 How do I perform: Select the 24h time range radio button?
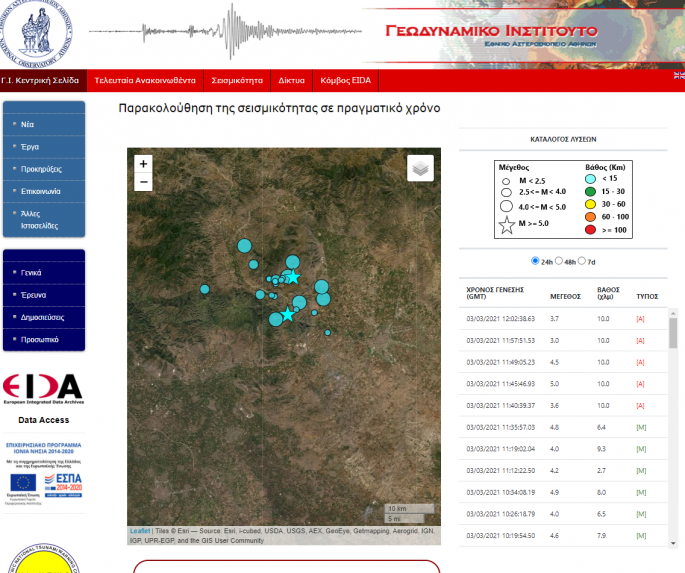click(x=535, y=260)
